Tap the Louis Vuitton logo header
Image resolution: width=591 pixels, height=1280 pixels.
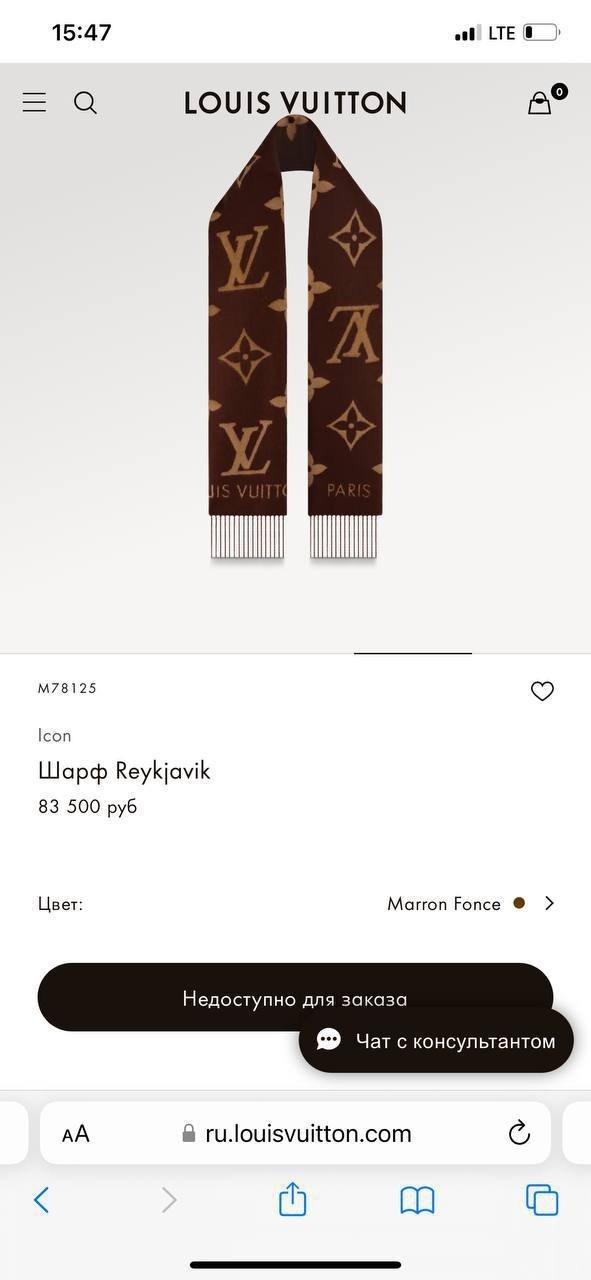295,102
